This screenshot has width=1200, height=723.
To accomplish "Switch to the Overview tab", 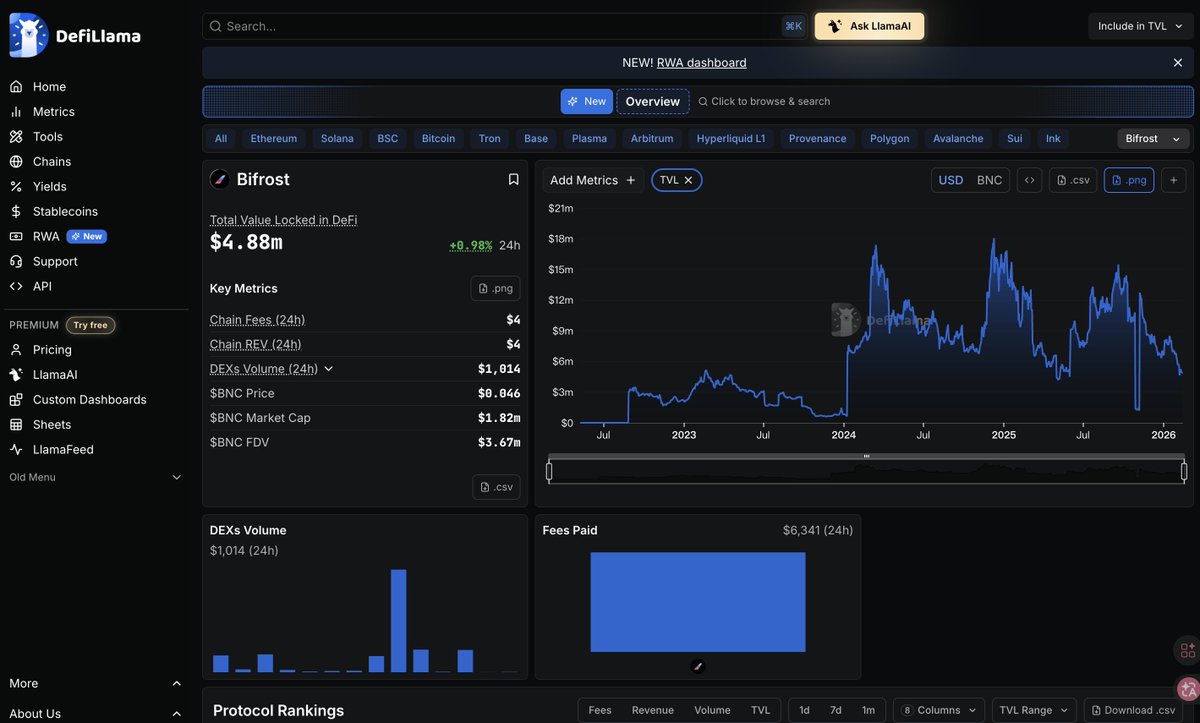I will (652, 102).
